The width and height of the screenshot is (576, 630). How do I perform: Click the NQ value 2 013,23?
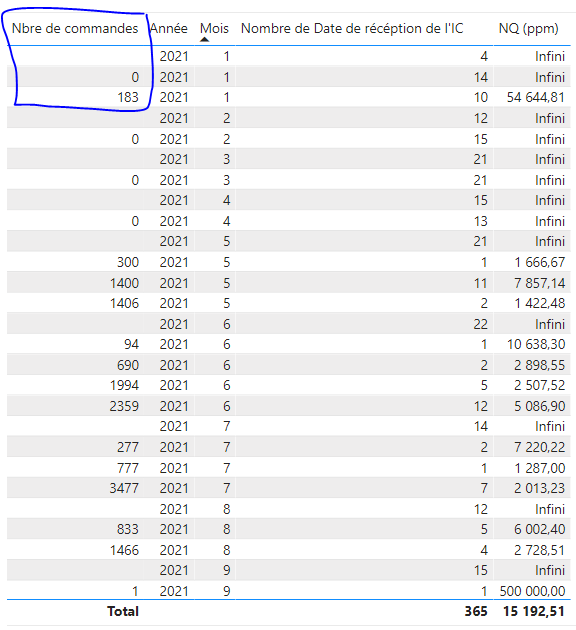pyautogui.click(x=539, y=488)
